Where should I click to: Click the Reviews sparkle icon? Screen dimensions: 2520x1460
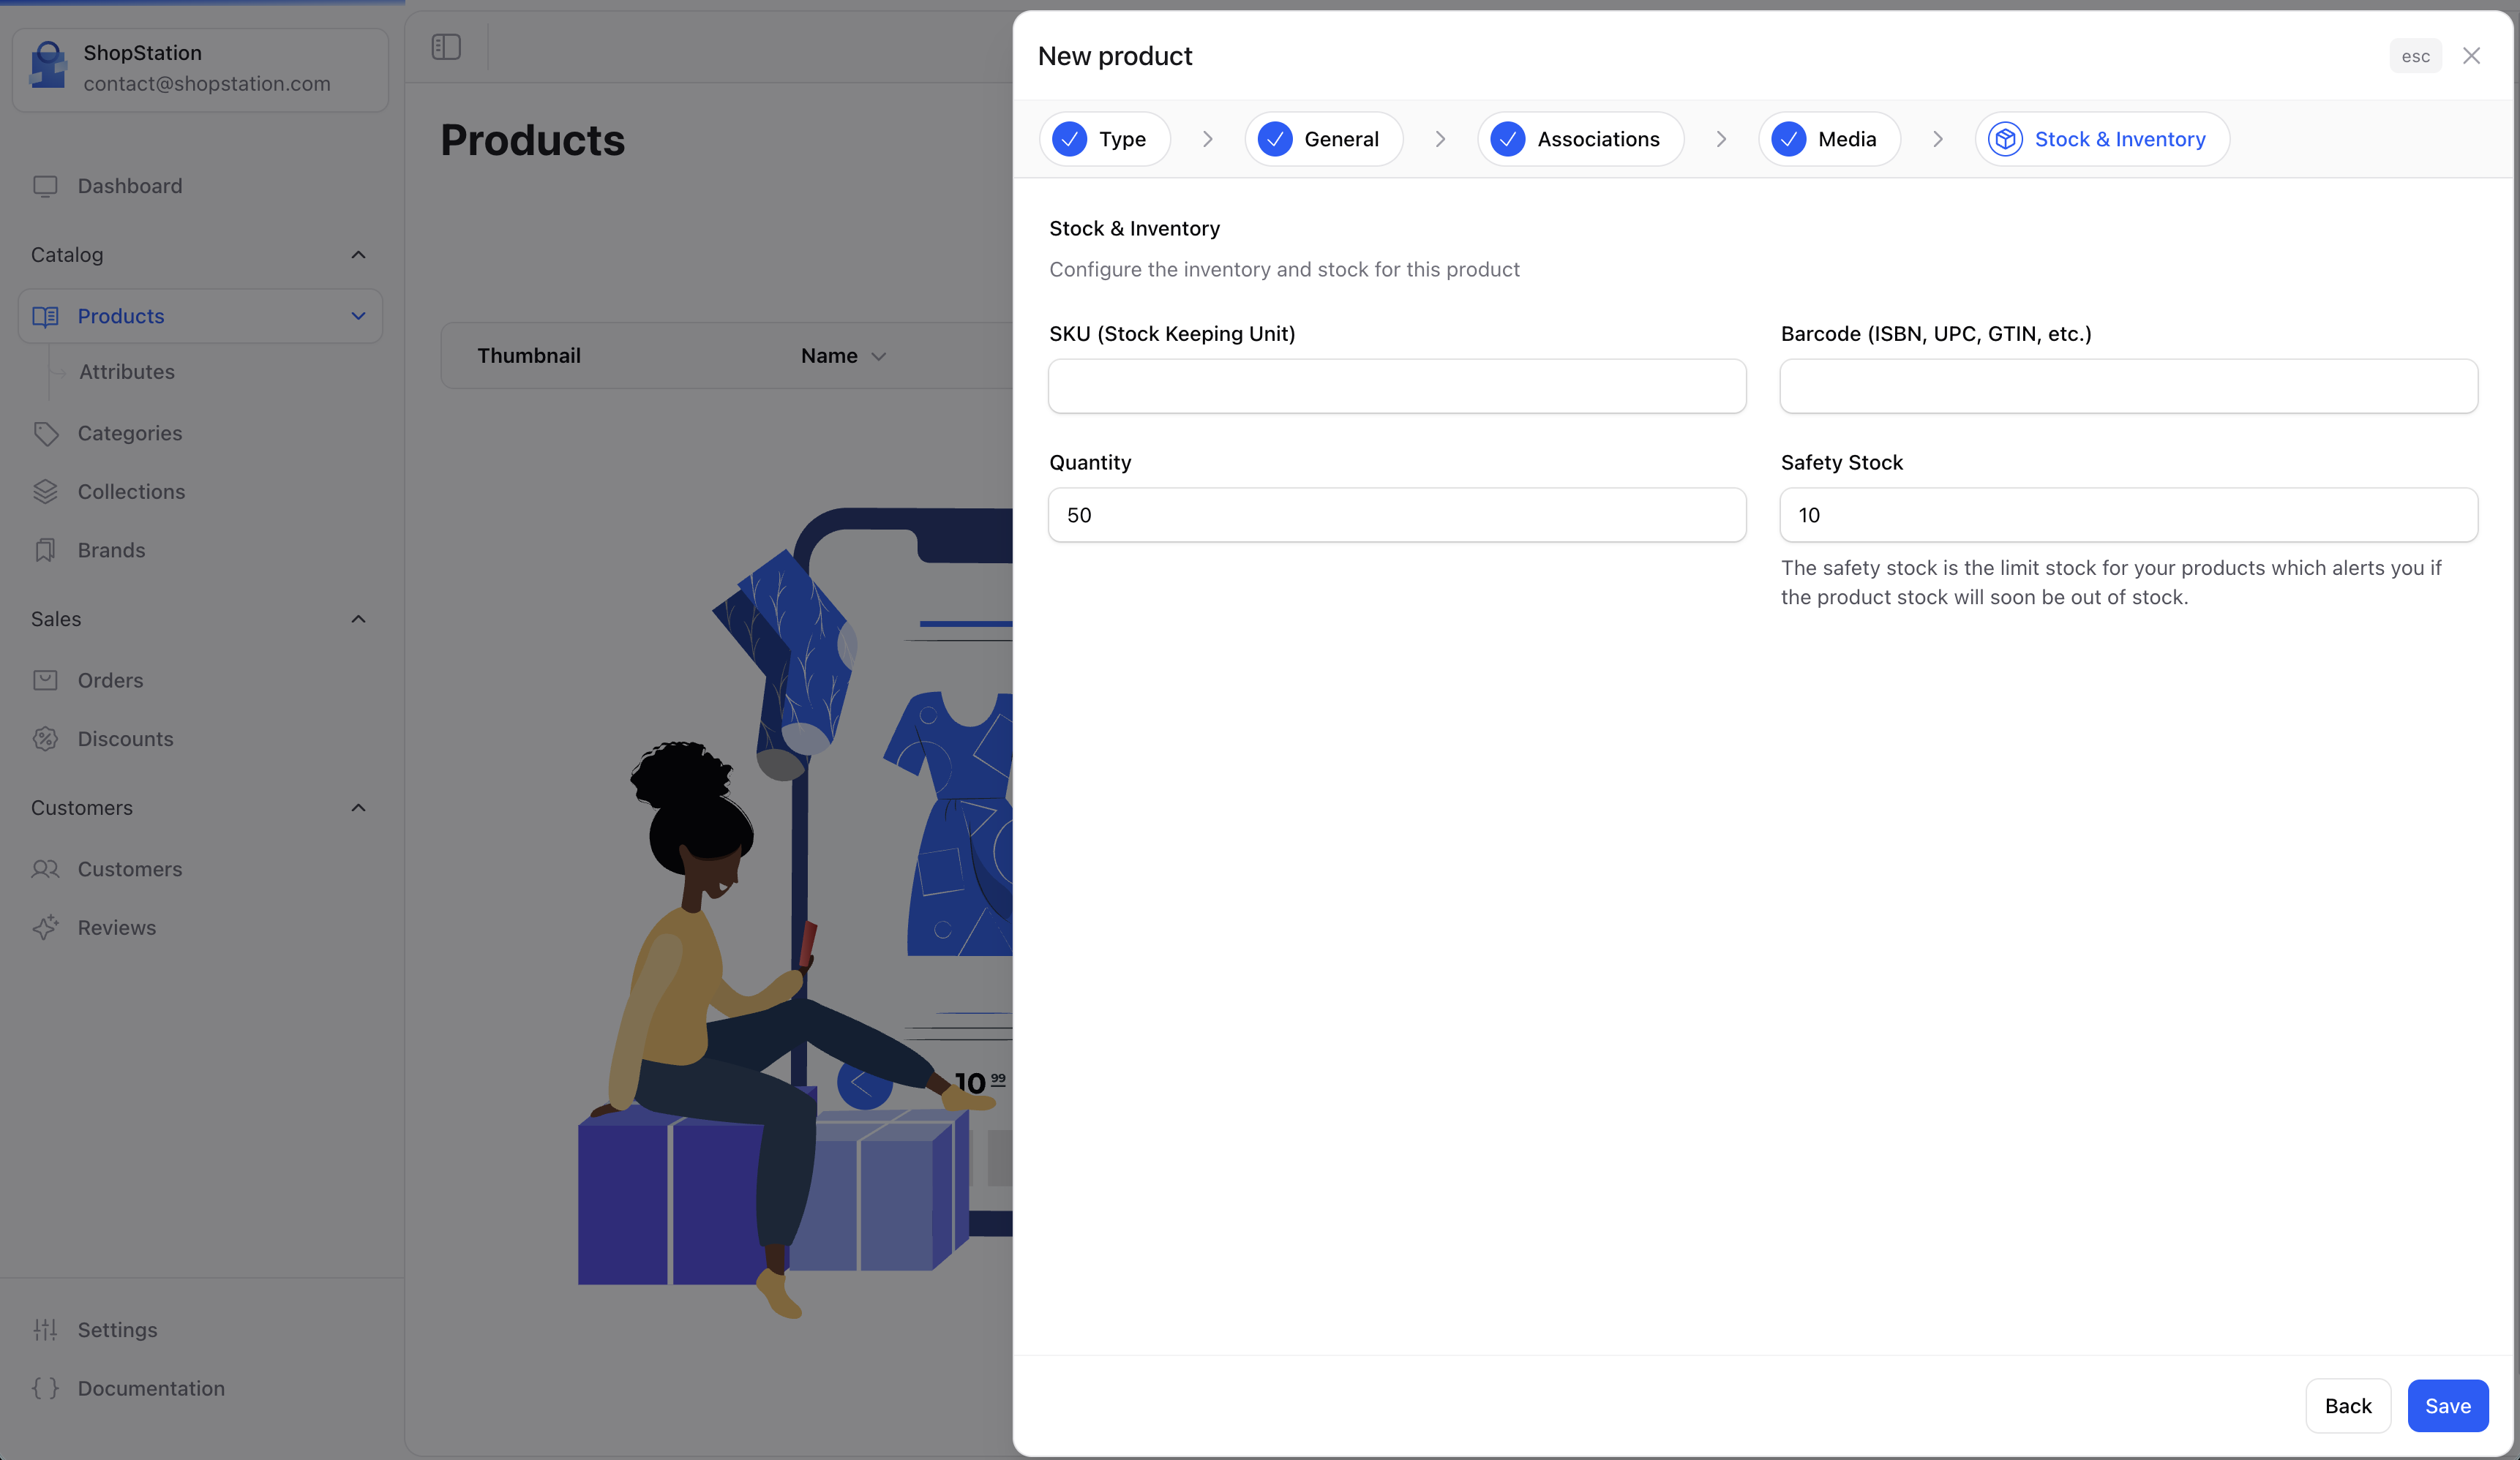coord(45,928)
